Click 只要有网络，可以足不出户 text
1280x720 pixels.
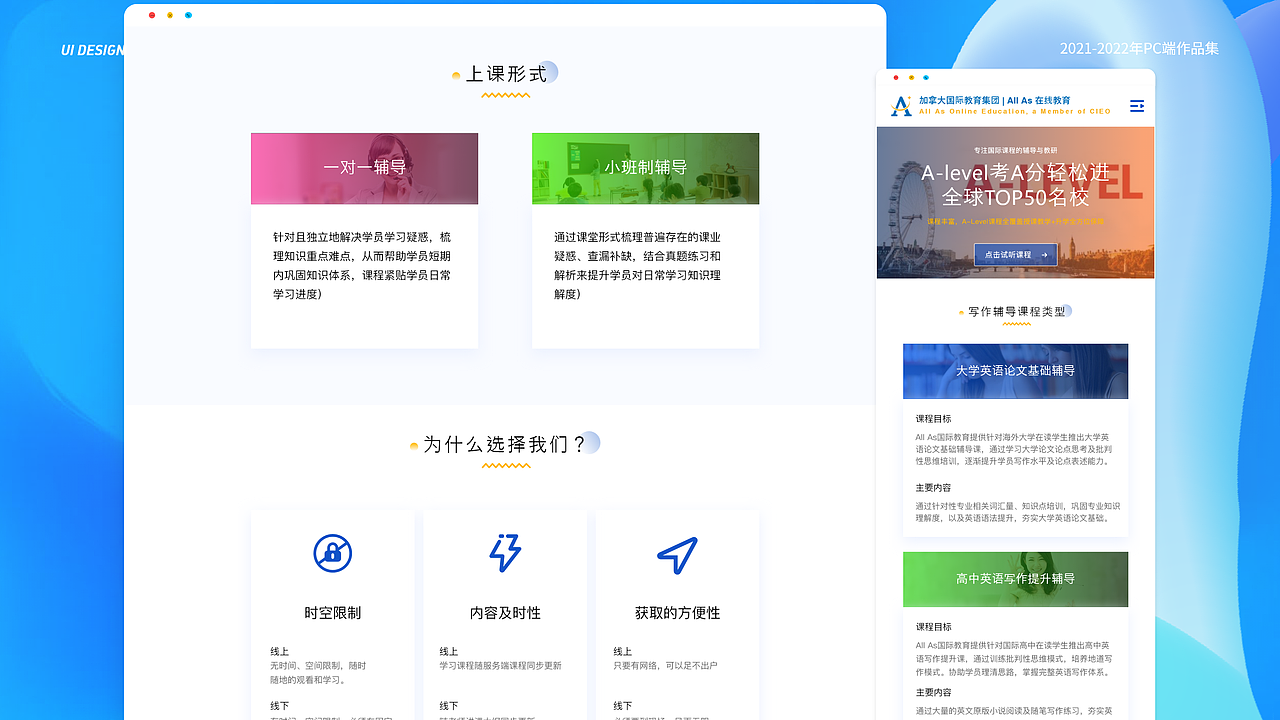665,666
